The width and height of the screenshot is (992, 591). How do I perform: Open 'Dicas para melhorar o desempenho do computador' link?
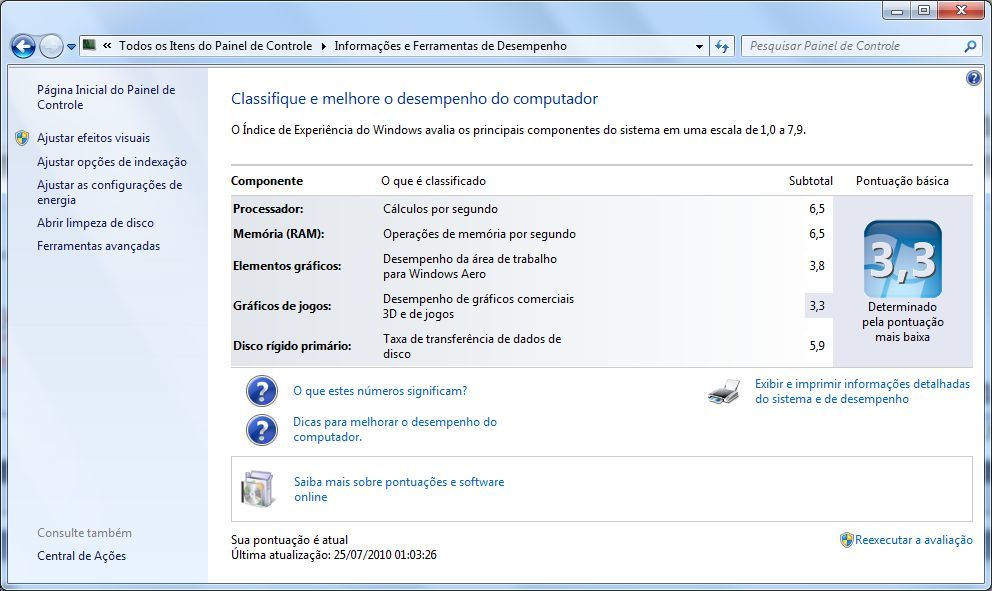(395, 430)
